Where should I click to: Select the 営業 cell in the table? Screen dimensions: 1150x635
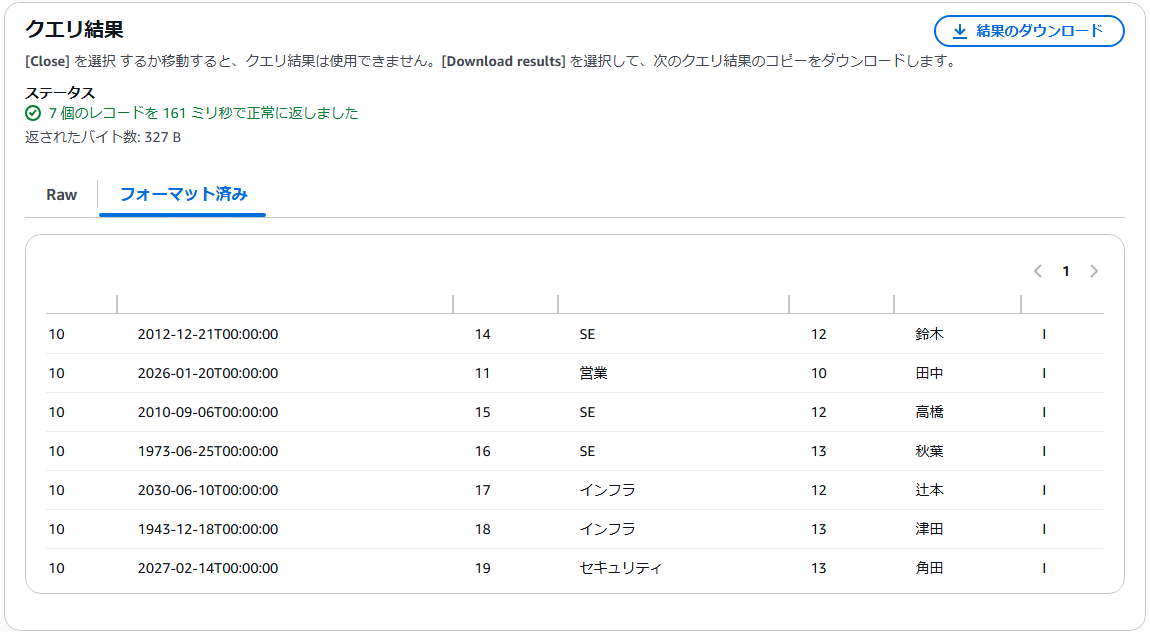593,373
